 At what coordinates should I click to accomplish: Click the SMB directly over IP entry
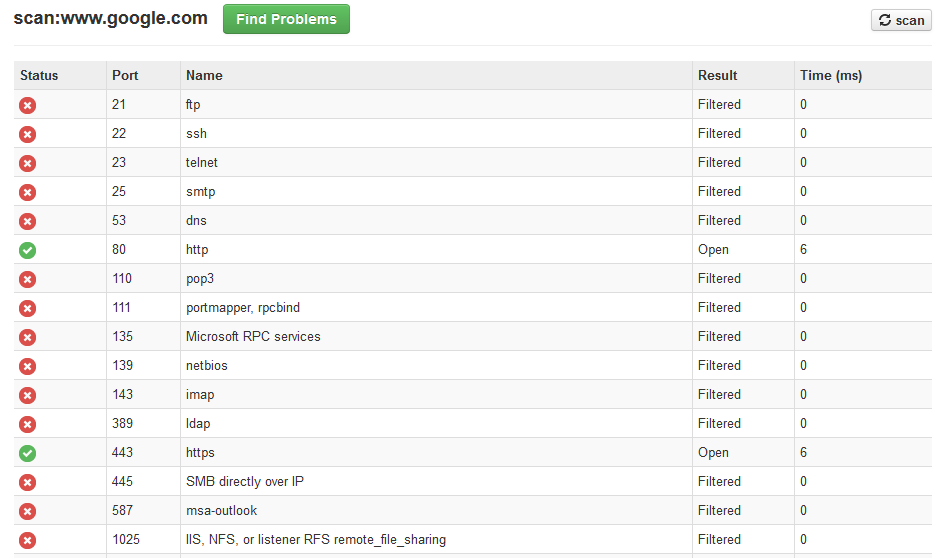245,481
